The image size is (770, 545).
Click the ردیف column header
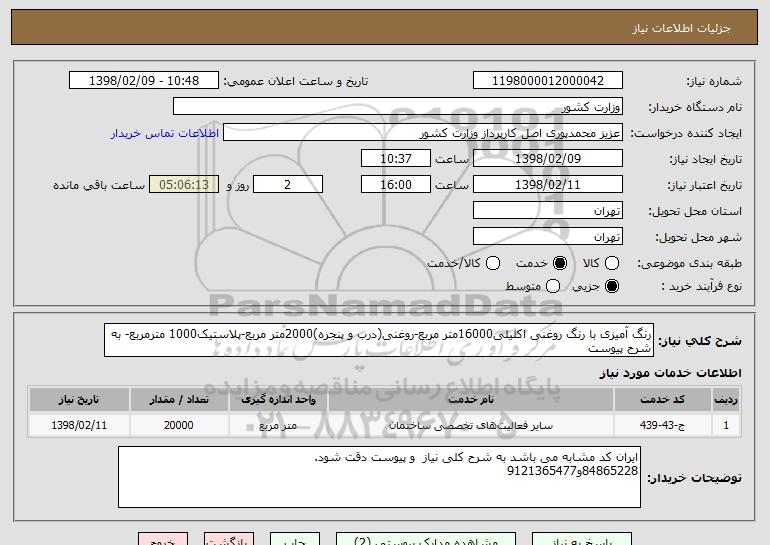[726, 400]
